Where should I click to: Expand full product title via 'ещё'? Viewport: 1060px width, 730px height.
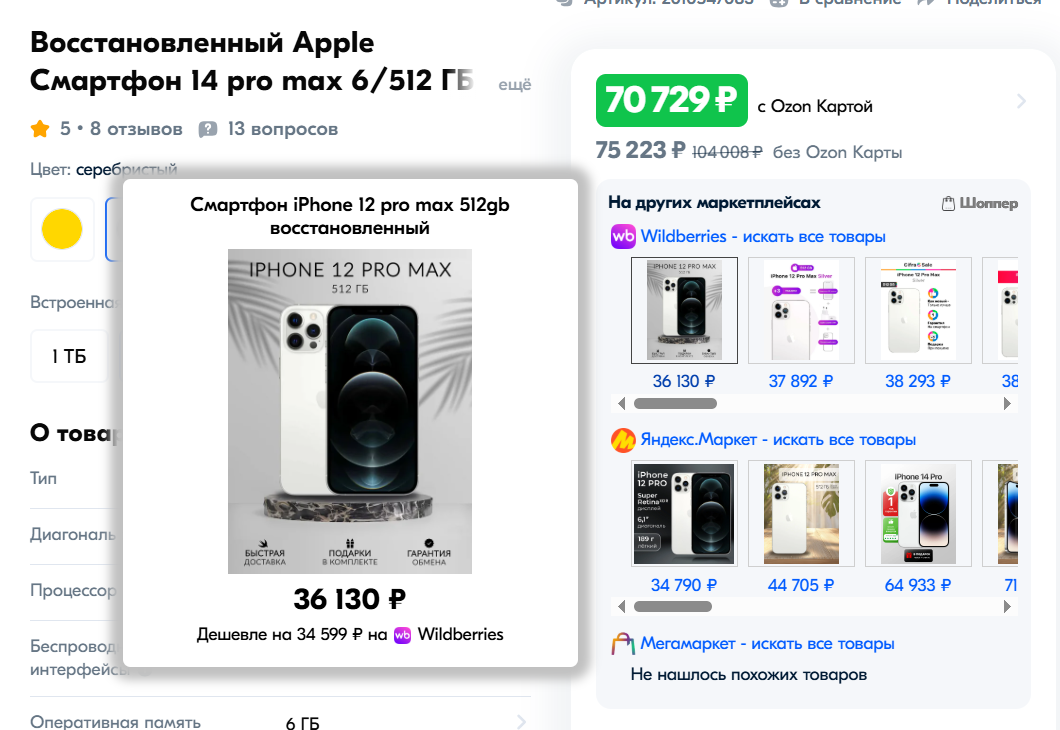515,85
